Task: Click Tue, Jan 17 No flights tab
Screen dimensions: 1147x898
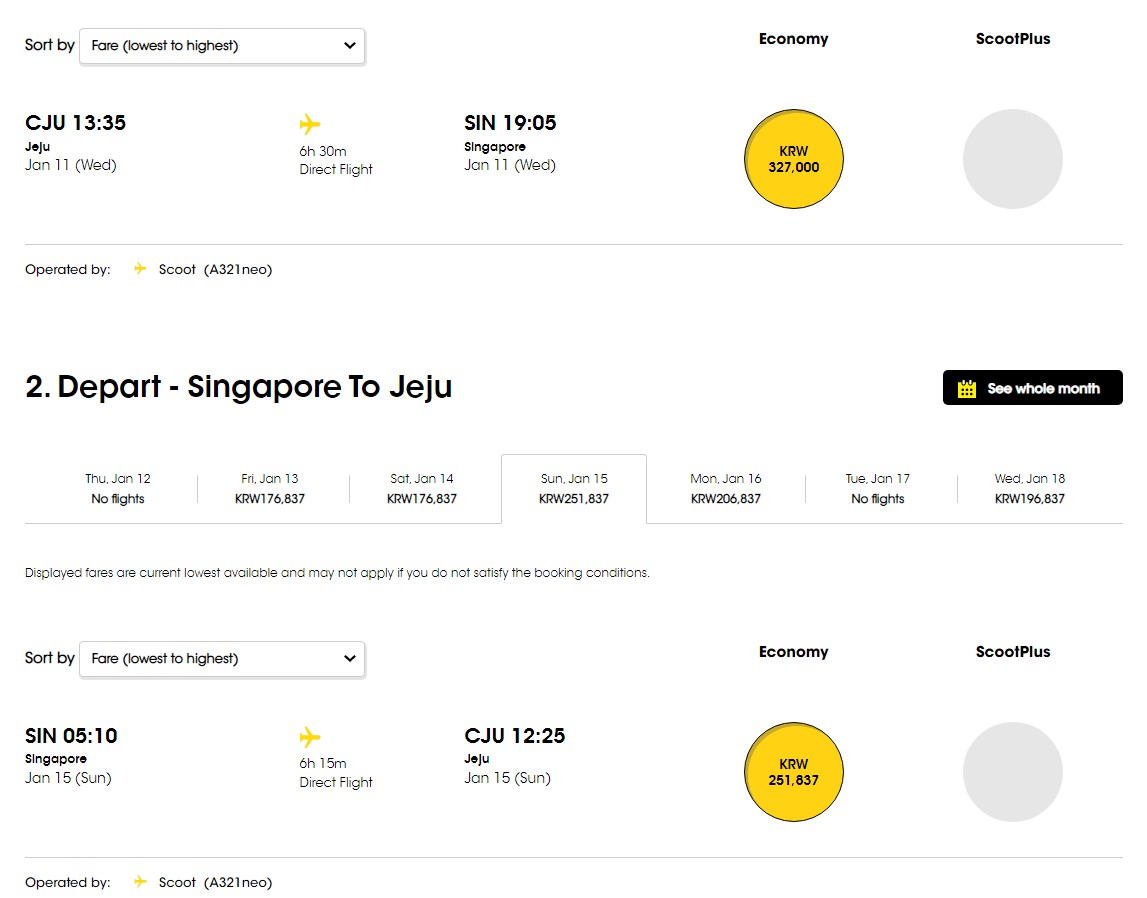Action: pos(878,488)
